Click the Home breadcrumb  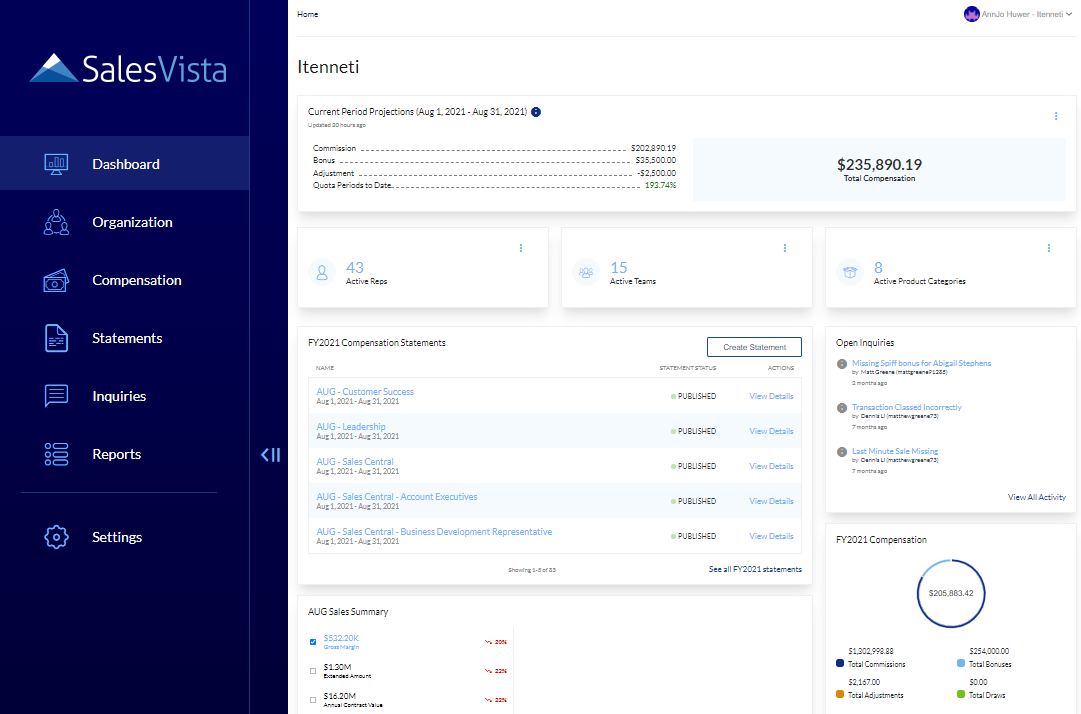(x=307, y=13)
